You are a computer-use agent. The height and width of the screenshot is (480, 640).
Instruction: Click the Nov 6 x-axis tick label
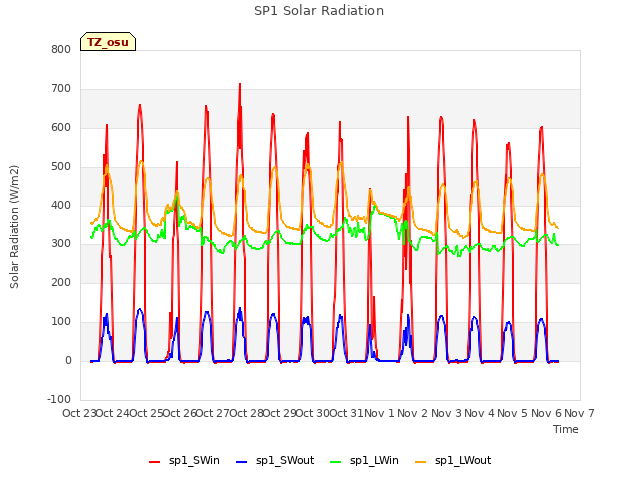click(x=546, y=413)
